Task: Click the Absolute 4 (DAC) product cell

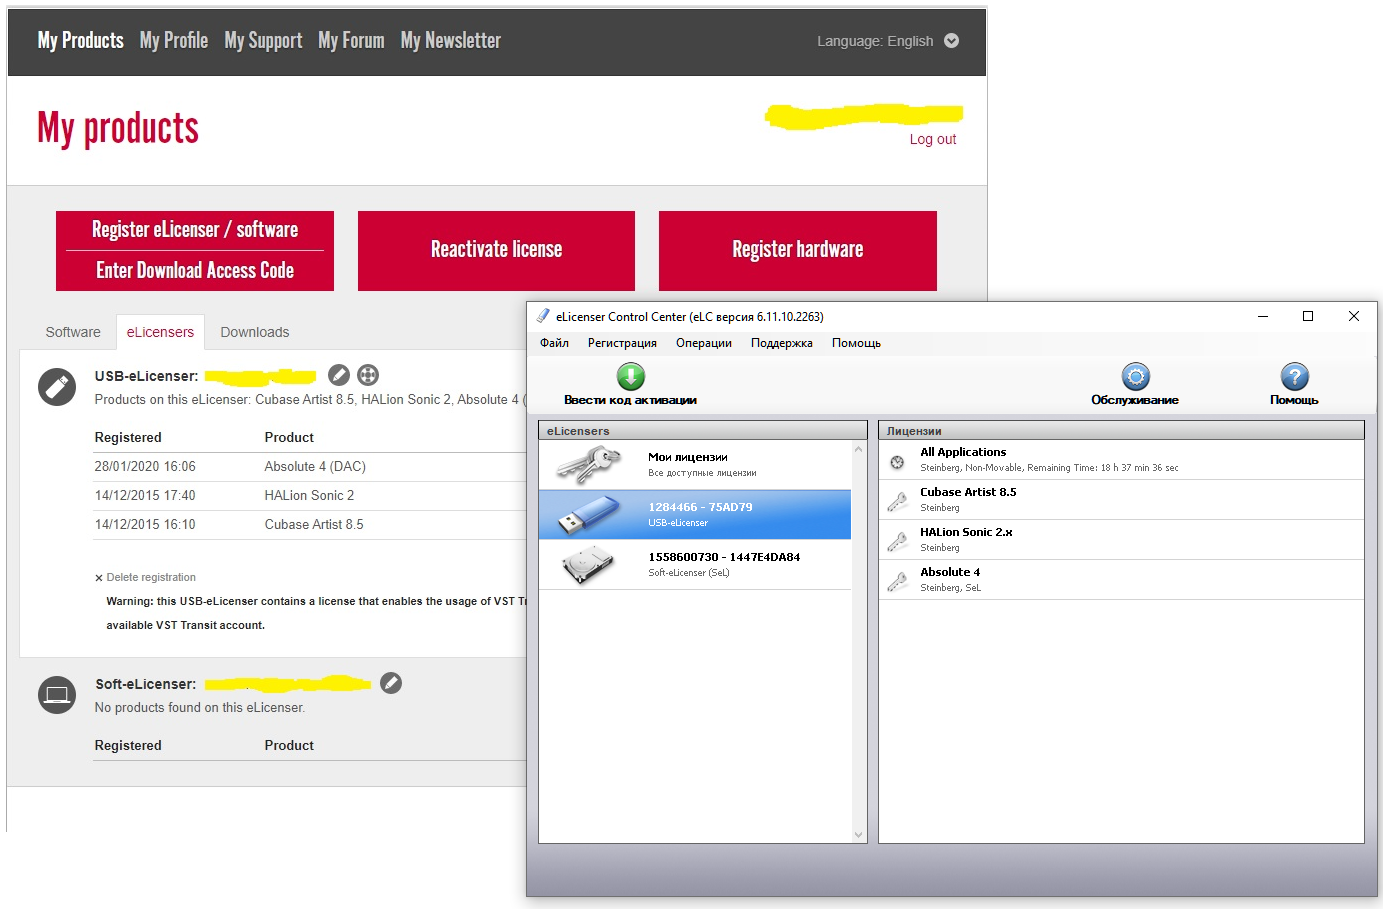Action: pyautogui.click(x=315, y=466)
